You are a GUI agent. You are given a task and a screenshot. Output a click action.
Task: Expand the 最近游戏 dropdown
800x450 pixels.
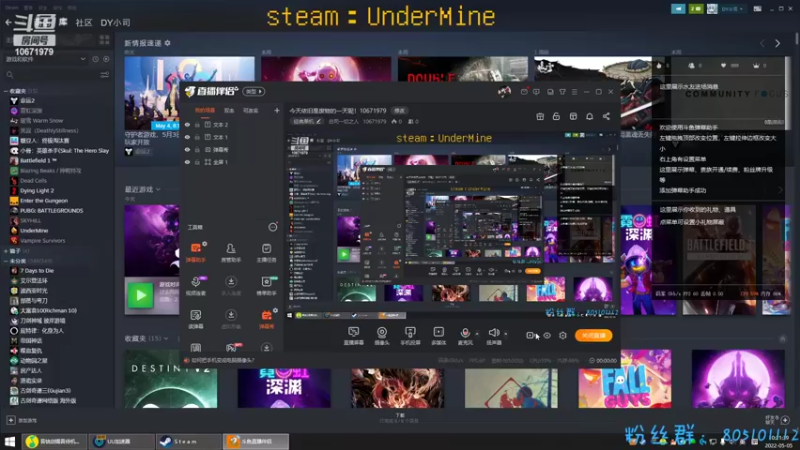tap(158, 189)
